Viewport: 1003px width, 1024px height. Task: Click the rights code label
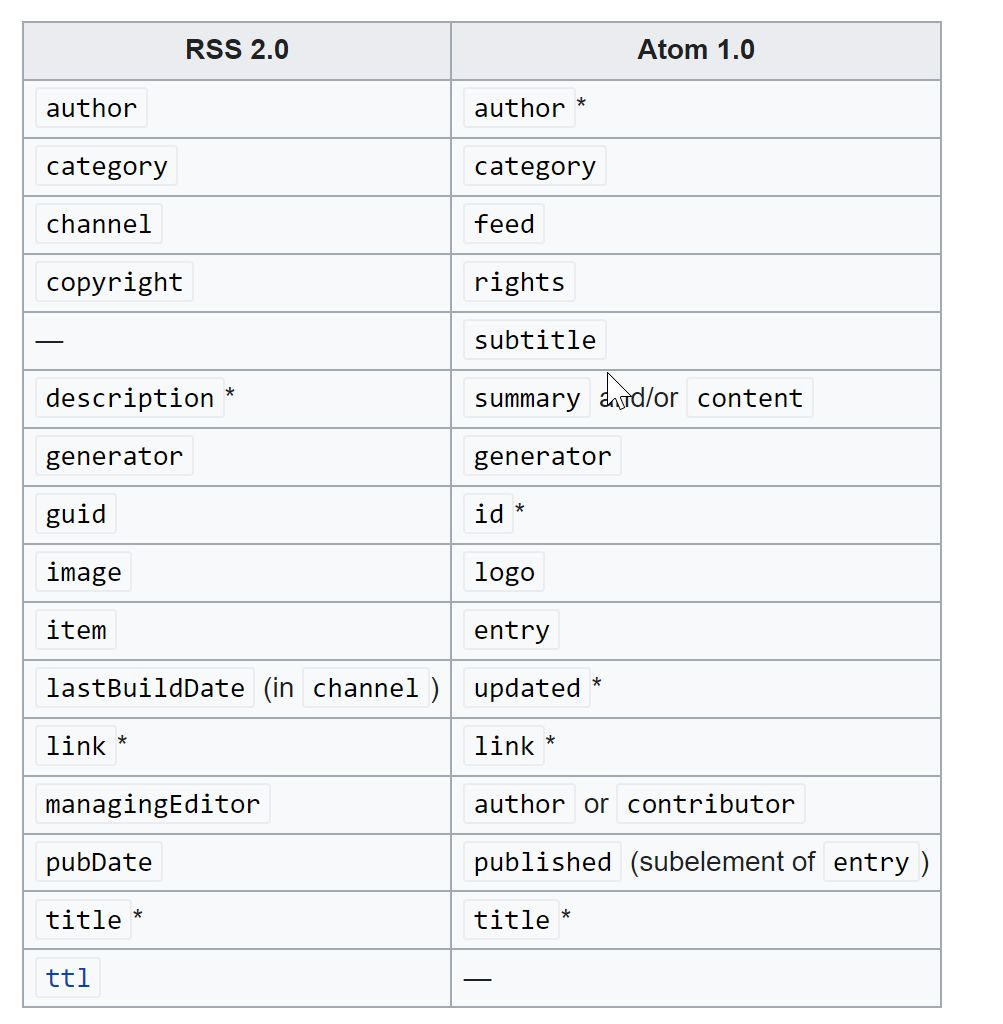pyautogui.click(x=519, y=282)
